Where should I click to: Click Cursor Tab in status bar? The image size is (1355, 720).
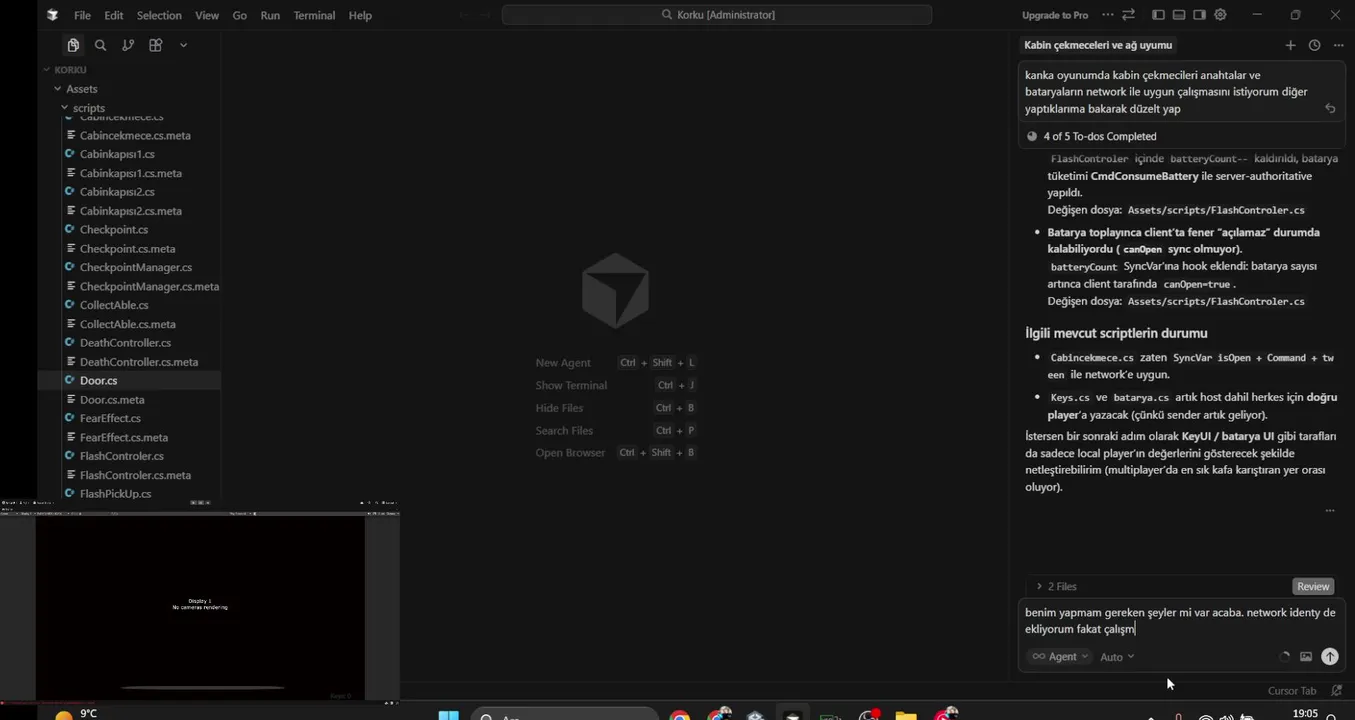point(1292,691)
